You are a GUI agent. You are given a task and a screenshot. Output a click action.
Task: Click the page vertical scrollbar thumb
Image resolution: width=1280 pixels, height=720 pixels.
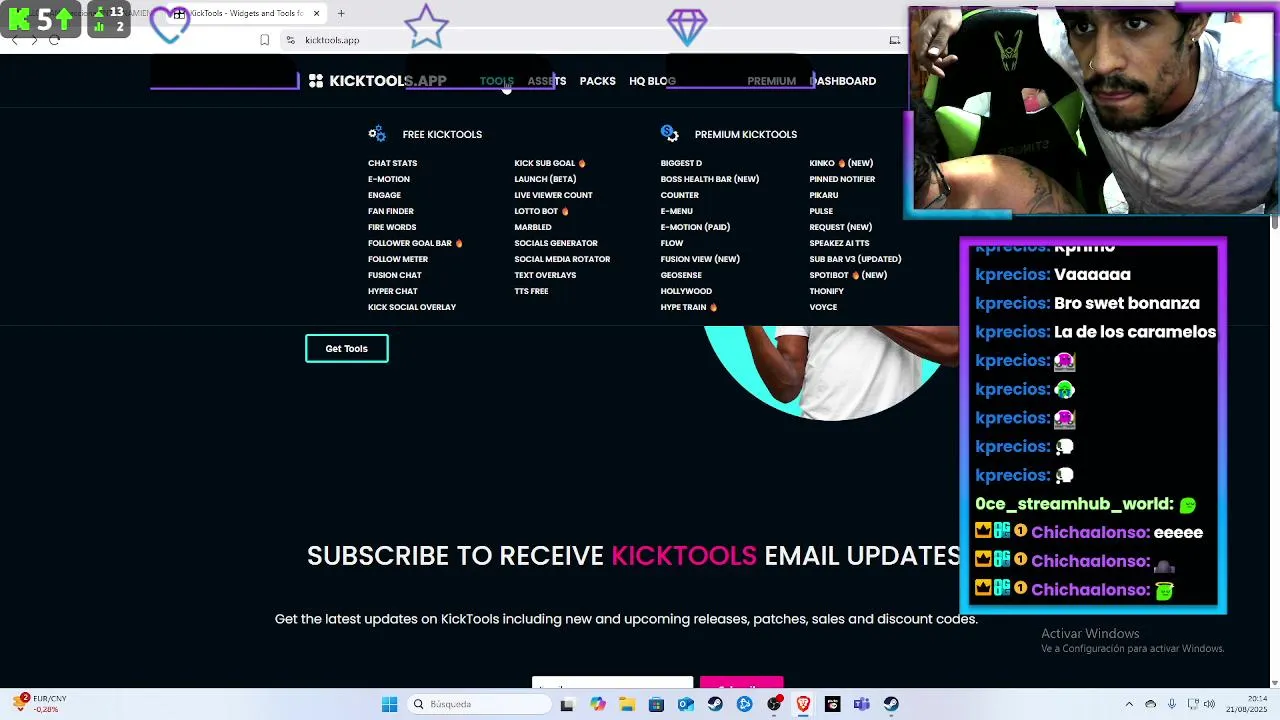(x=1274, y=223)
